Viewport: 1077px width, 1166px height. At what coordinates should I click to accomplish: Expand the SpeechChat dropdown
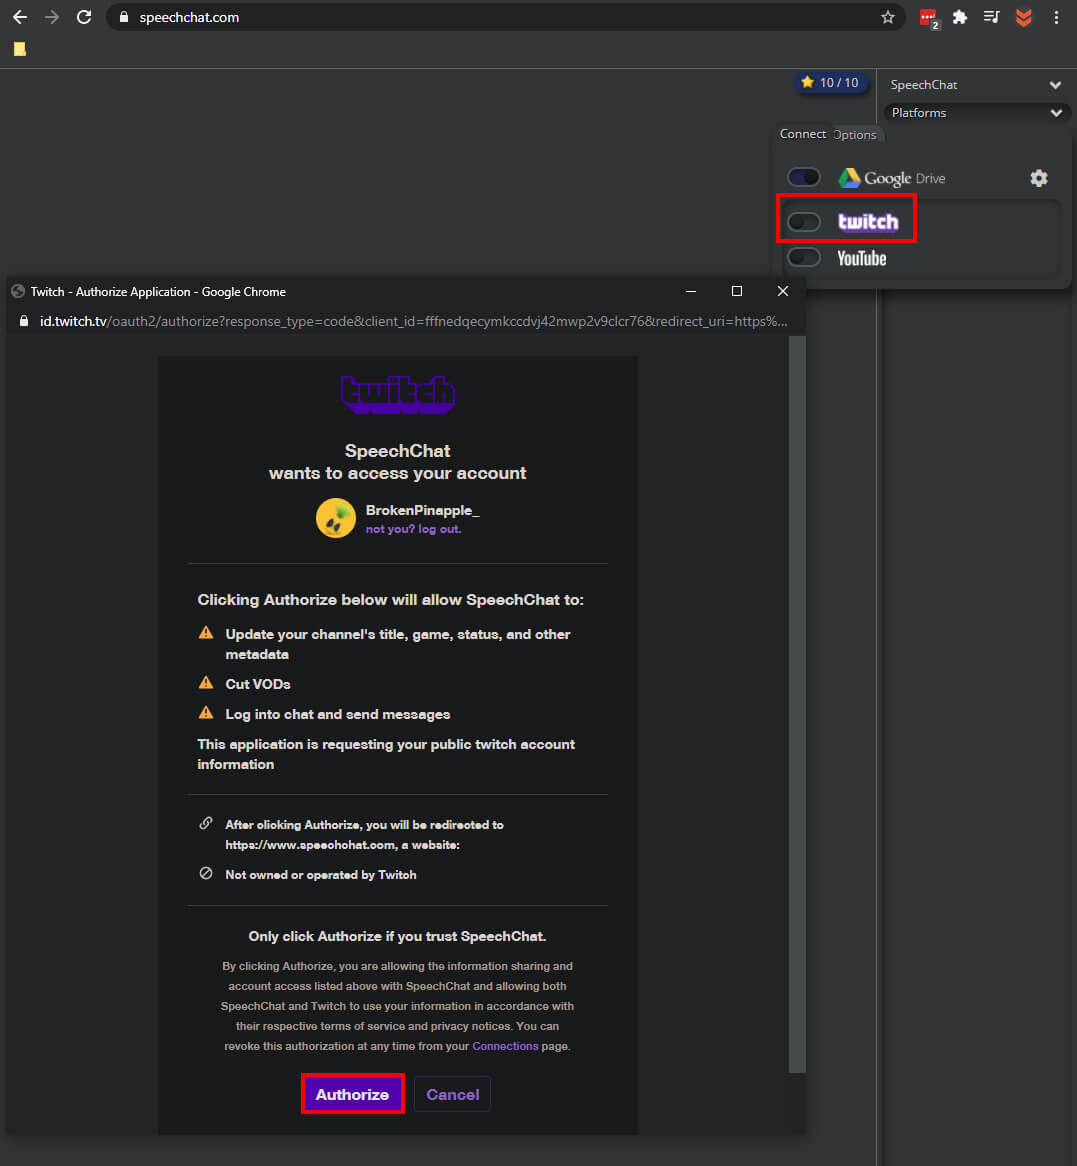click(976, 85)
